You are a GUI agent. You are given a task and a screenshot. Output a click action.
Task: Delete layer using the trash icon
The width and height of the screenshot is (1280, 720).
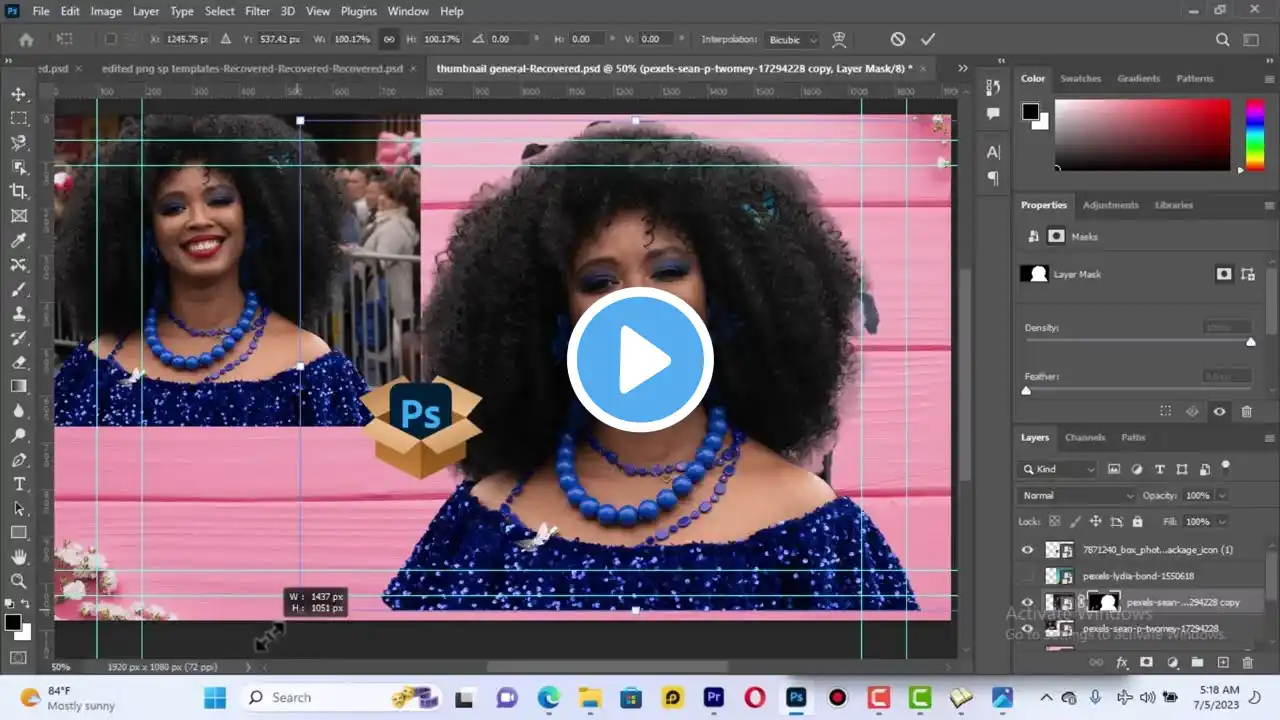point(1247,662)
